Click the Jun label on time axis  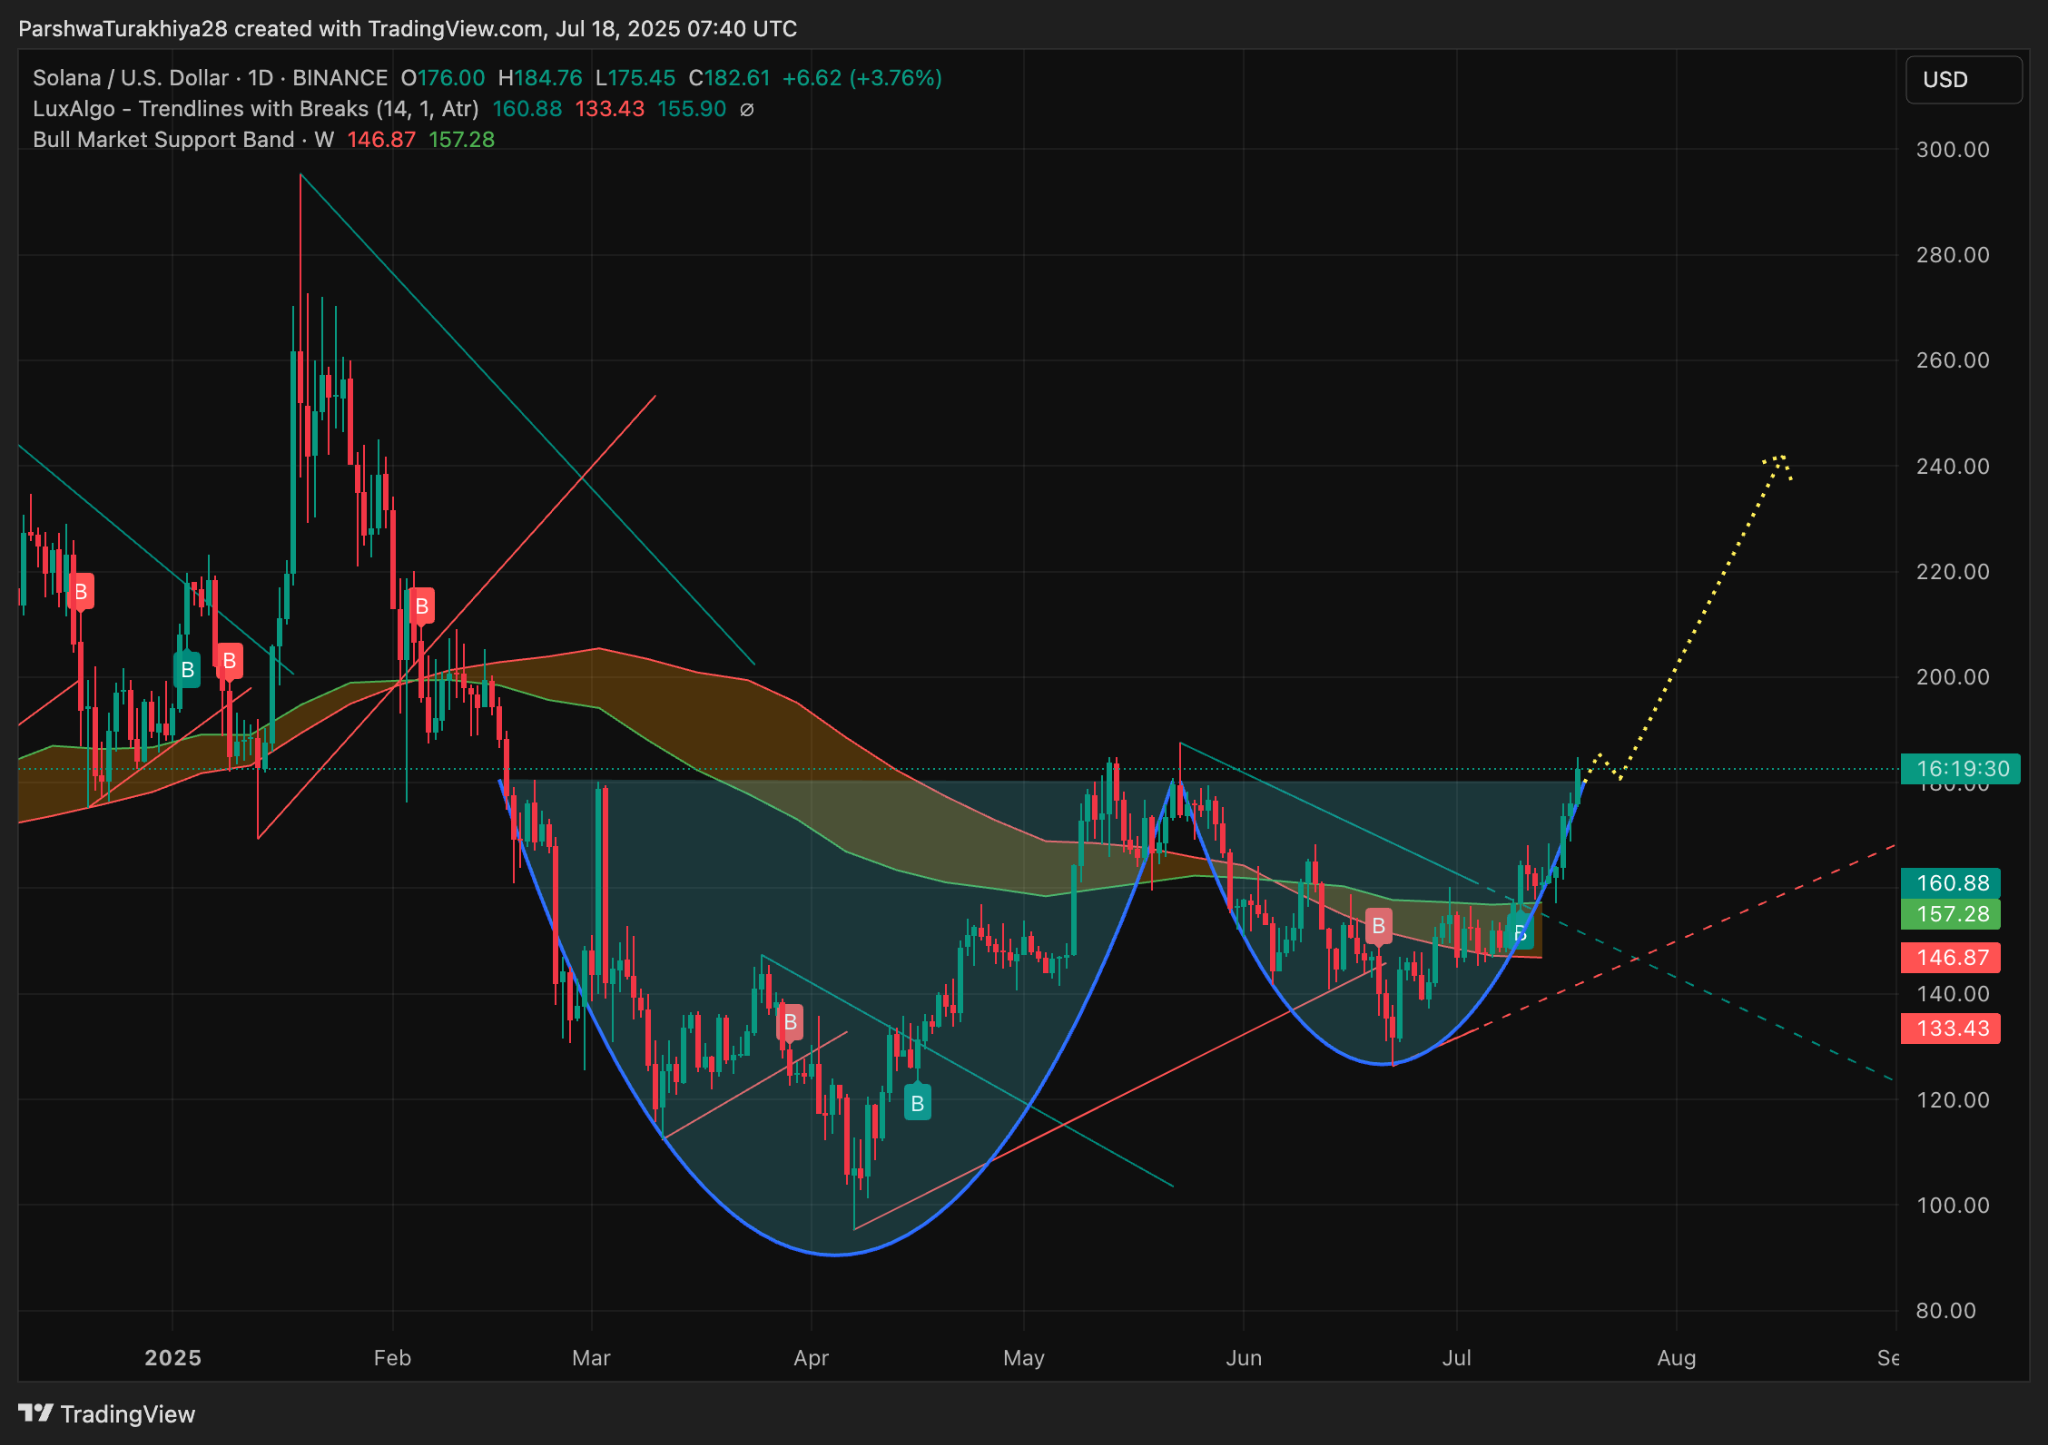pyautogui.click(x=1244, y=1358)
